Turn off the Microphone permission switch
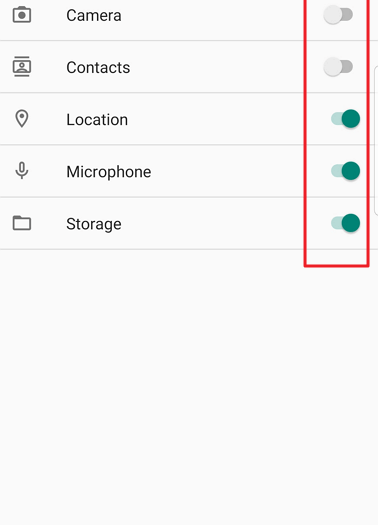Image resolution: width=378 pixels, height=525 pixels. [x=346, y=171]
